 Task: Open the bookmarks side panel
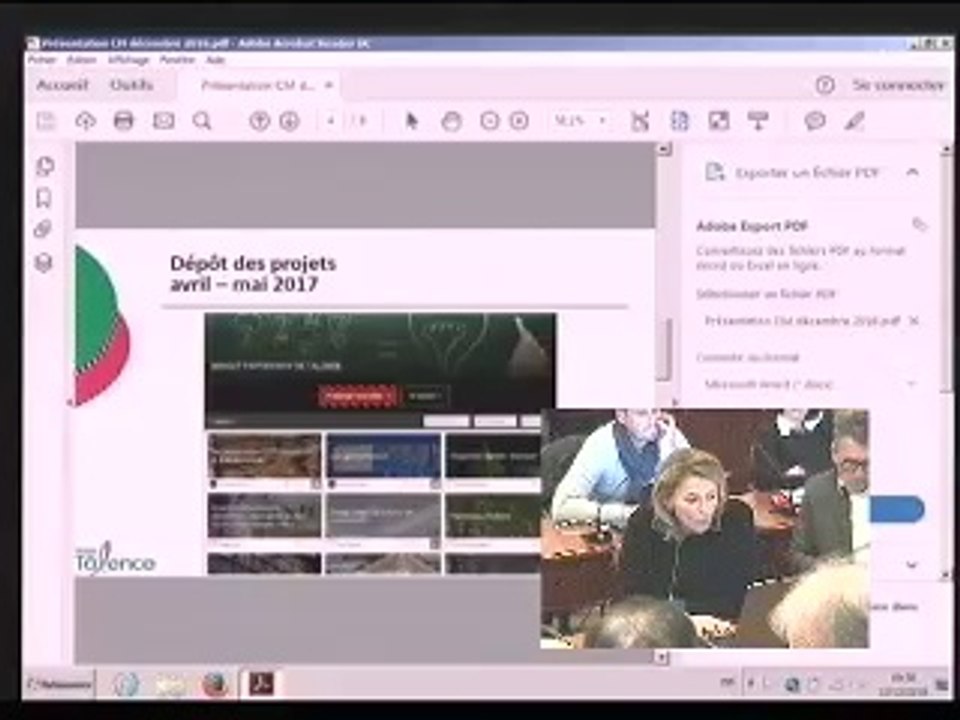(44, 198)
